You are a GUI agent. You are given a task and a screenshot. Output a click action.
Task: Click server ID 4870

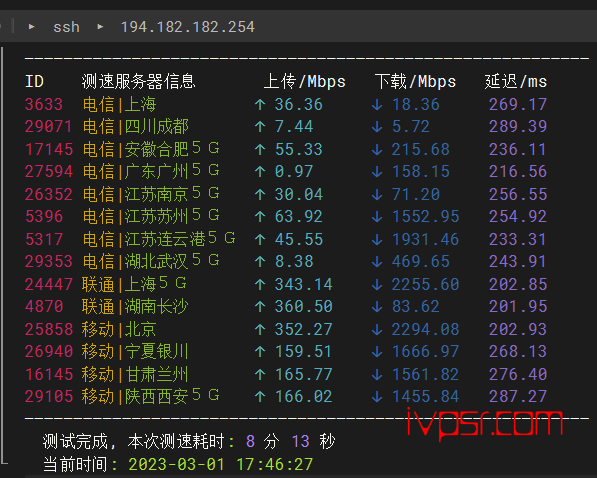44,306
